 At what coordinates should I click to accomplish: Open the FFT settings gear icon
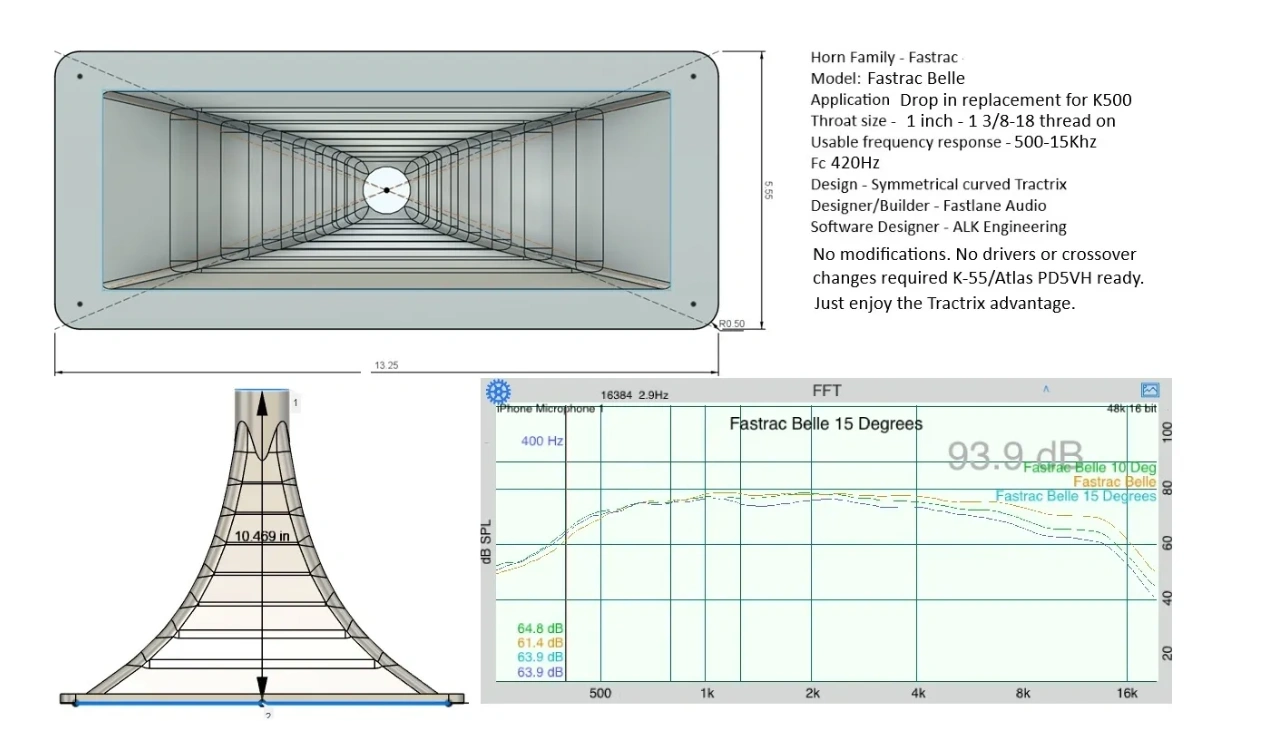tap(498, 391)
